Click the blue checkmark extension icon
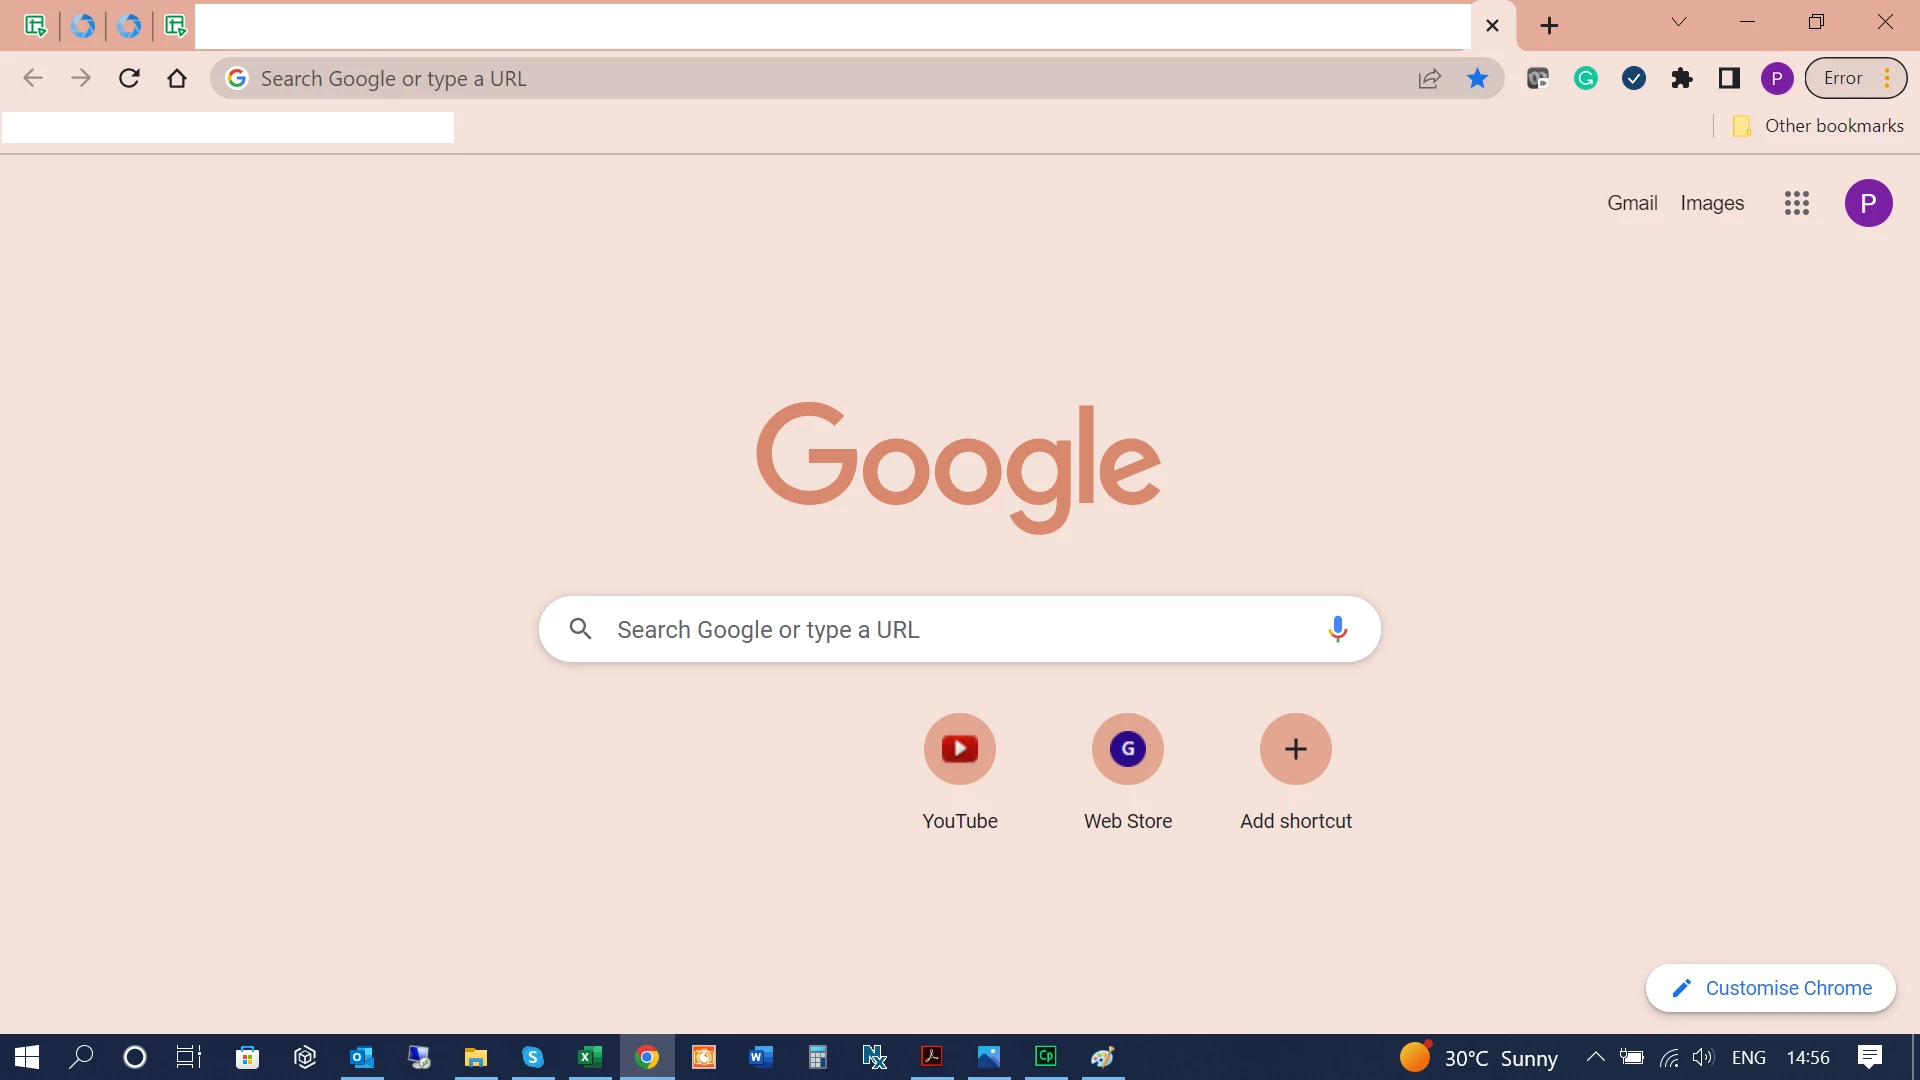Screen dimensions: 1920x1080 (x=1634, y=78)
